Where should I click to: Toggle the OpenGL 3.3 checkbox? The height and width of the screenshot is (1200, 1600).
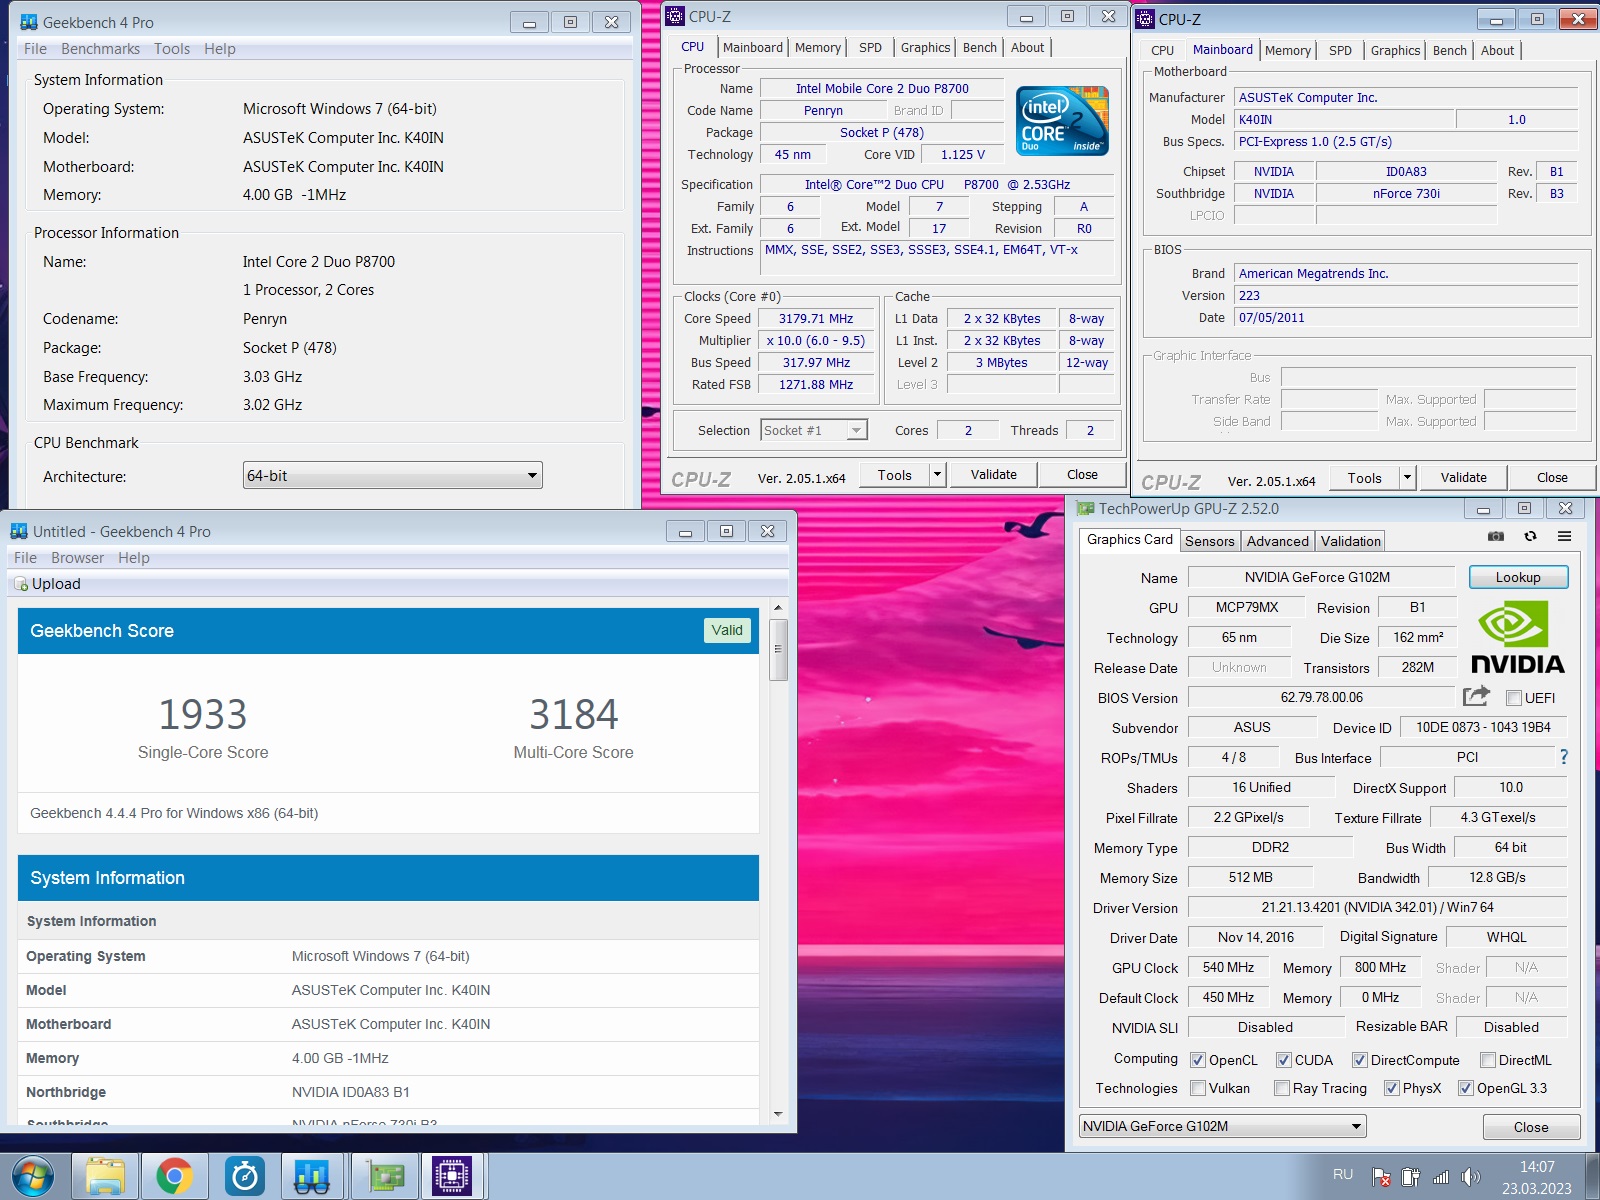coord(1466,1088)
